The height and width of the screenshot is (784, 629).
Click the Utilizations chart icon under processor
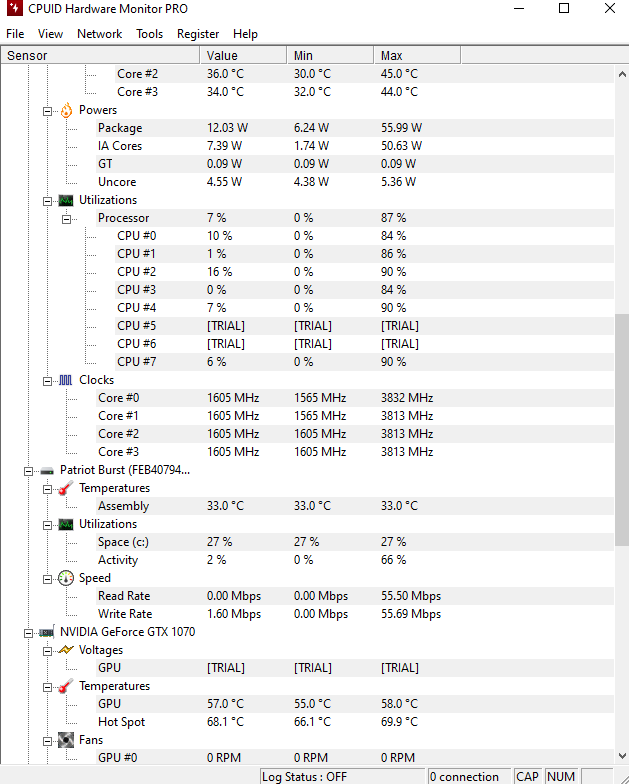pos(66,200)
